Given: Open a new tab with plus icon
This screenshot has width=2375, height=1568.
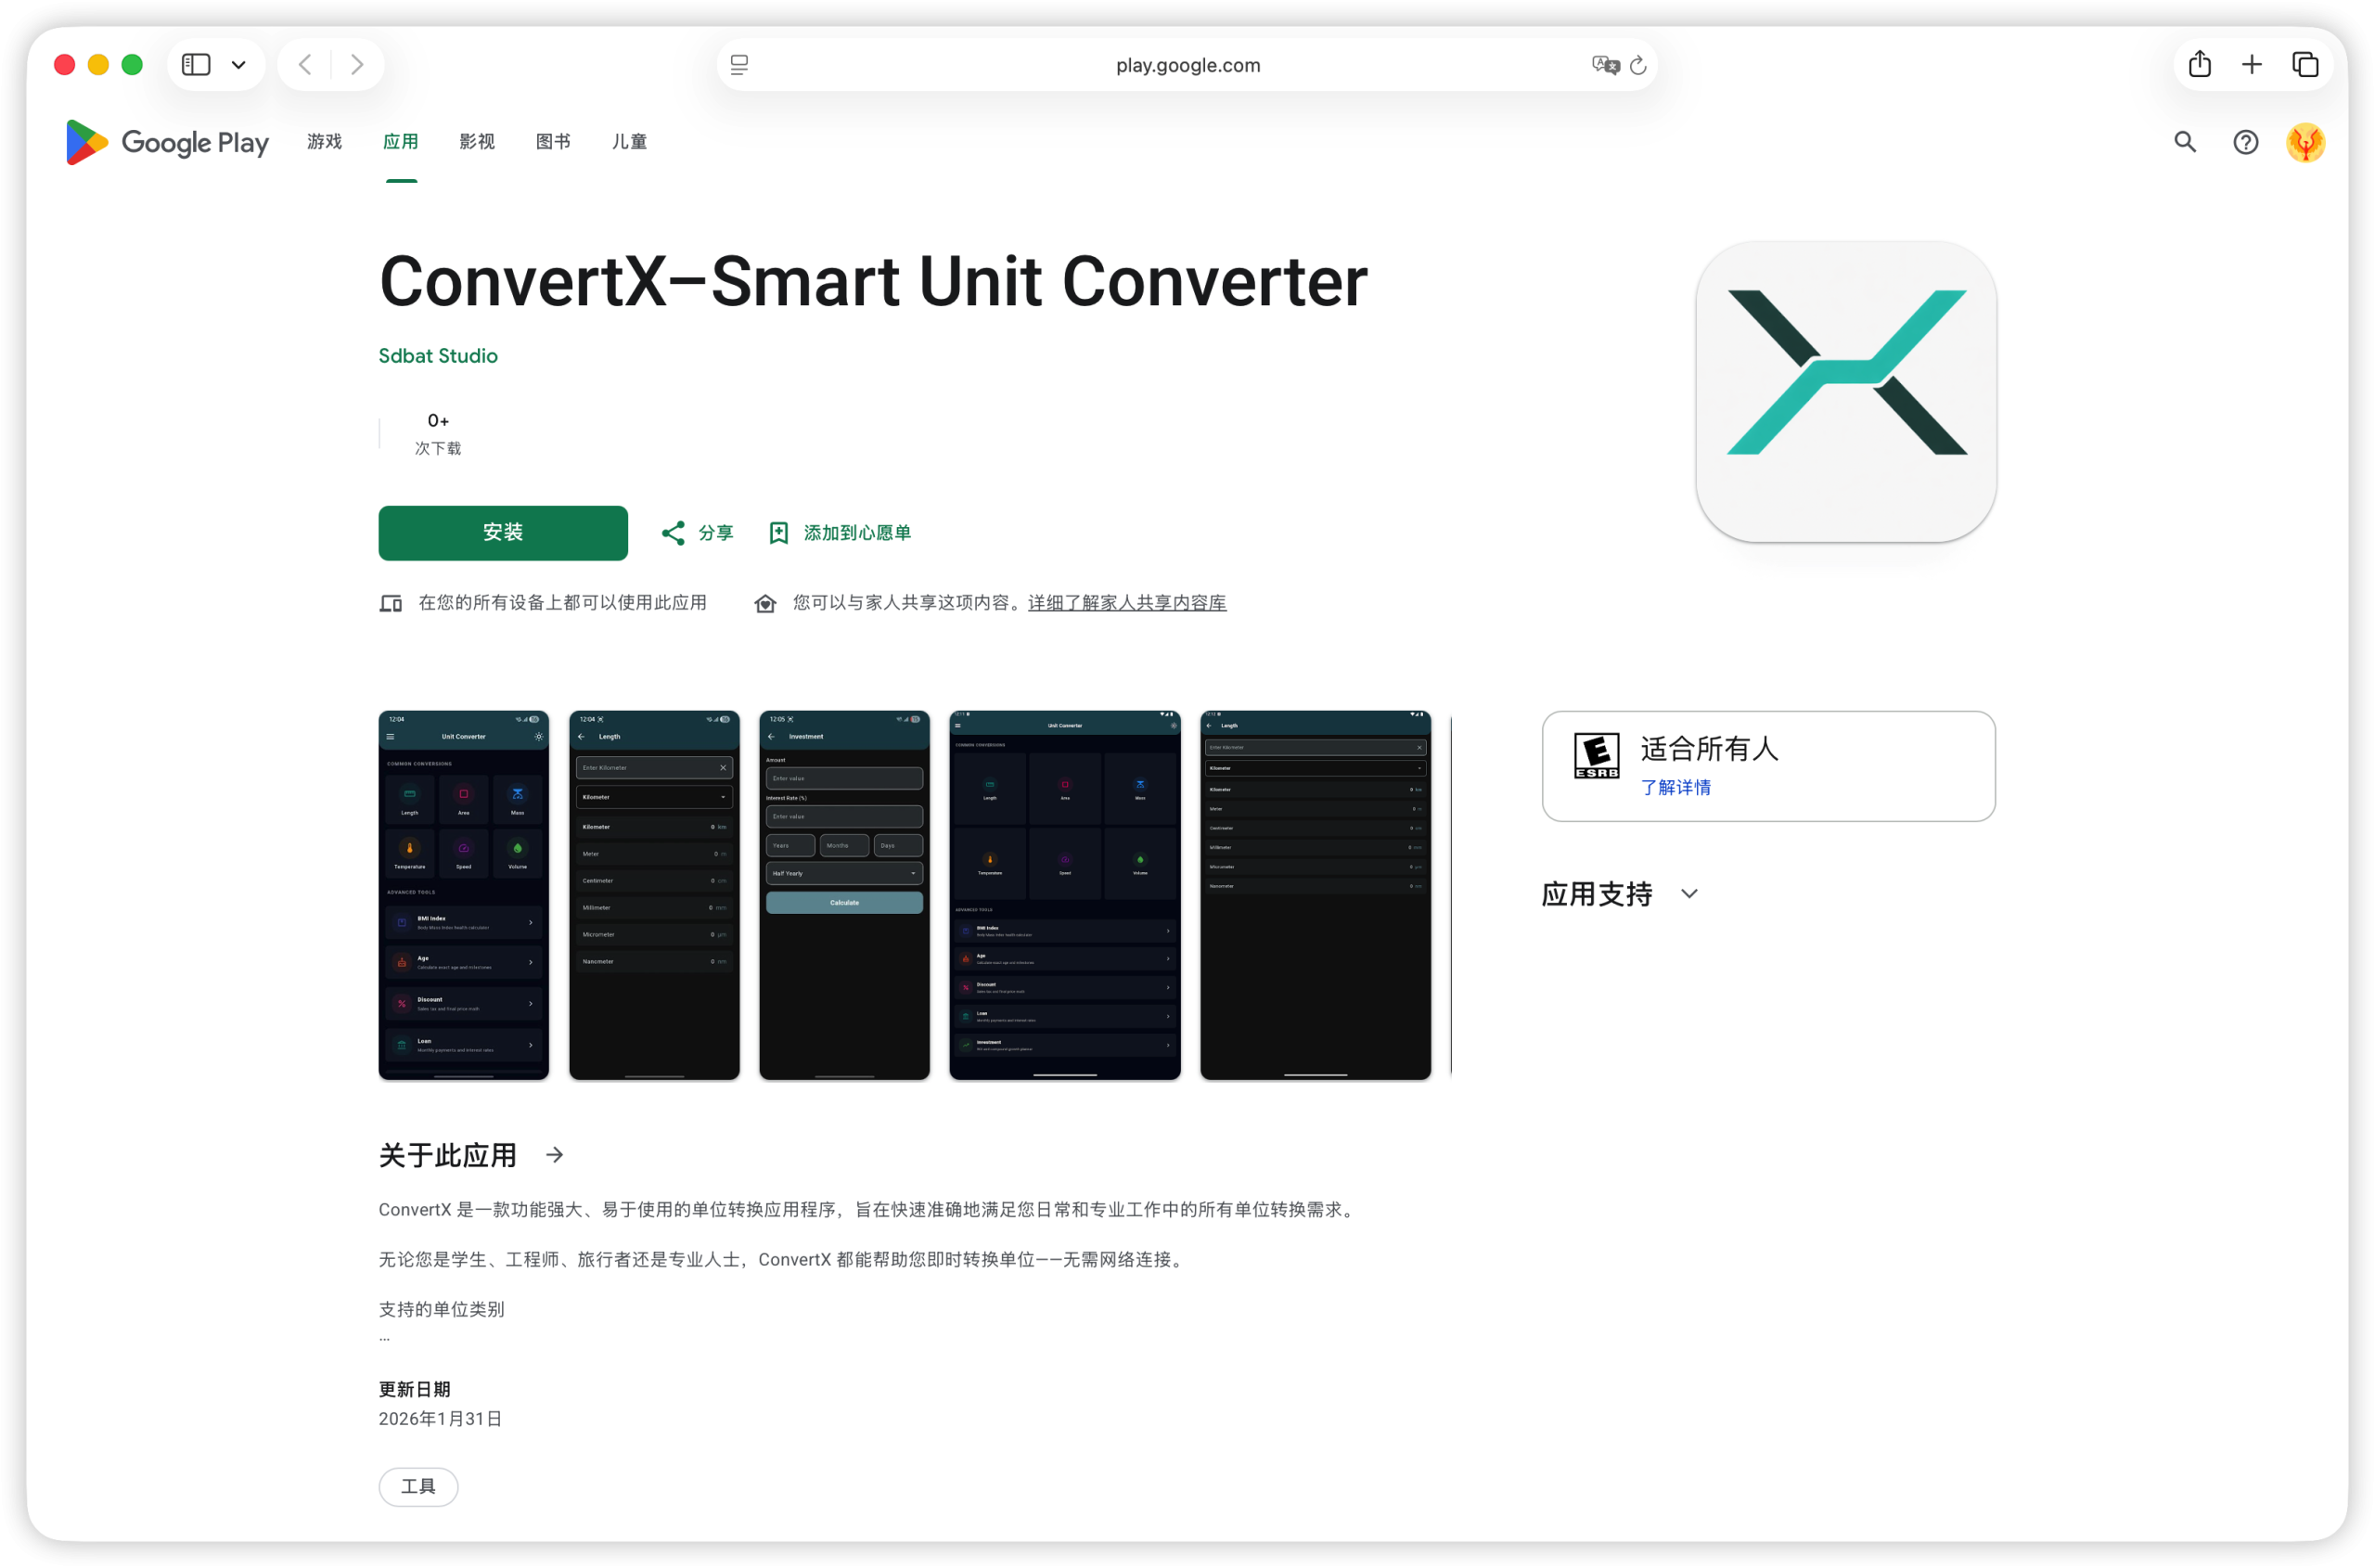Looking at the screenshot, I should (2252, 65).
